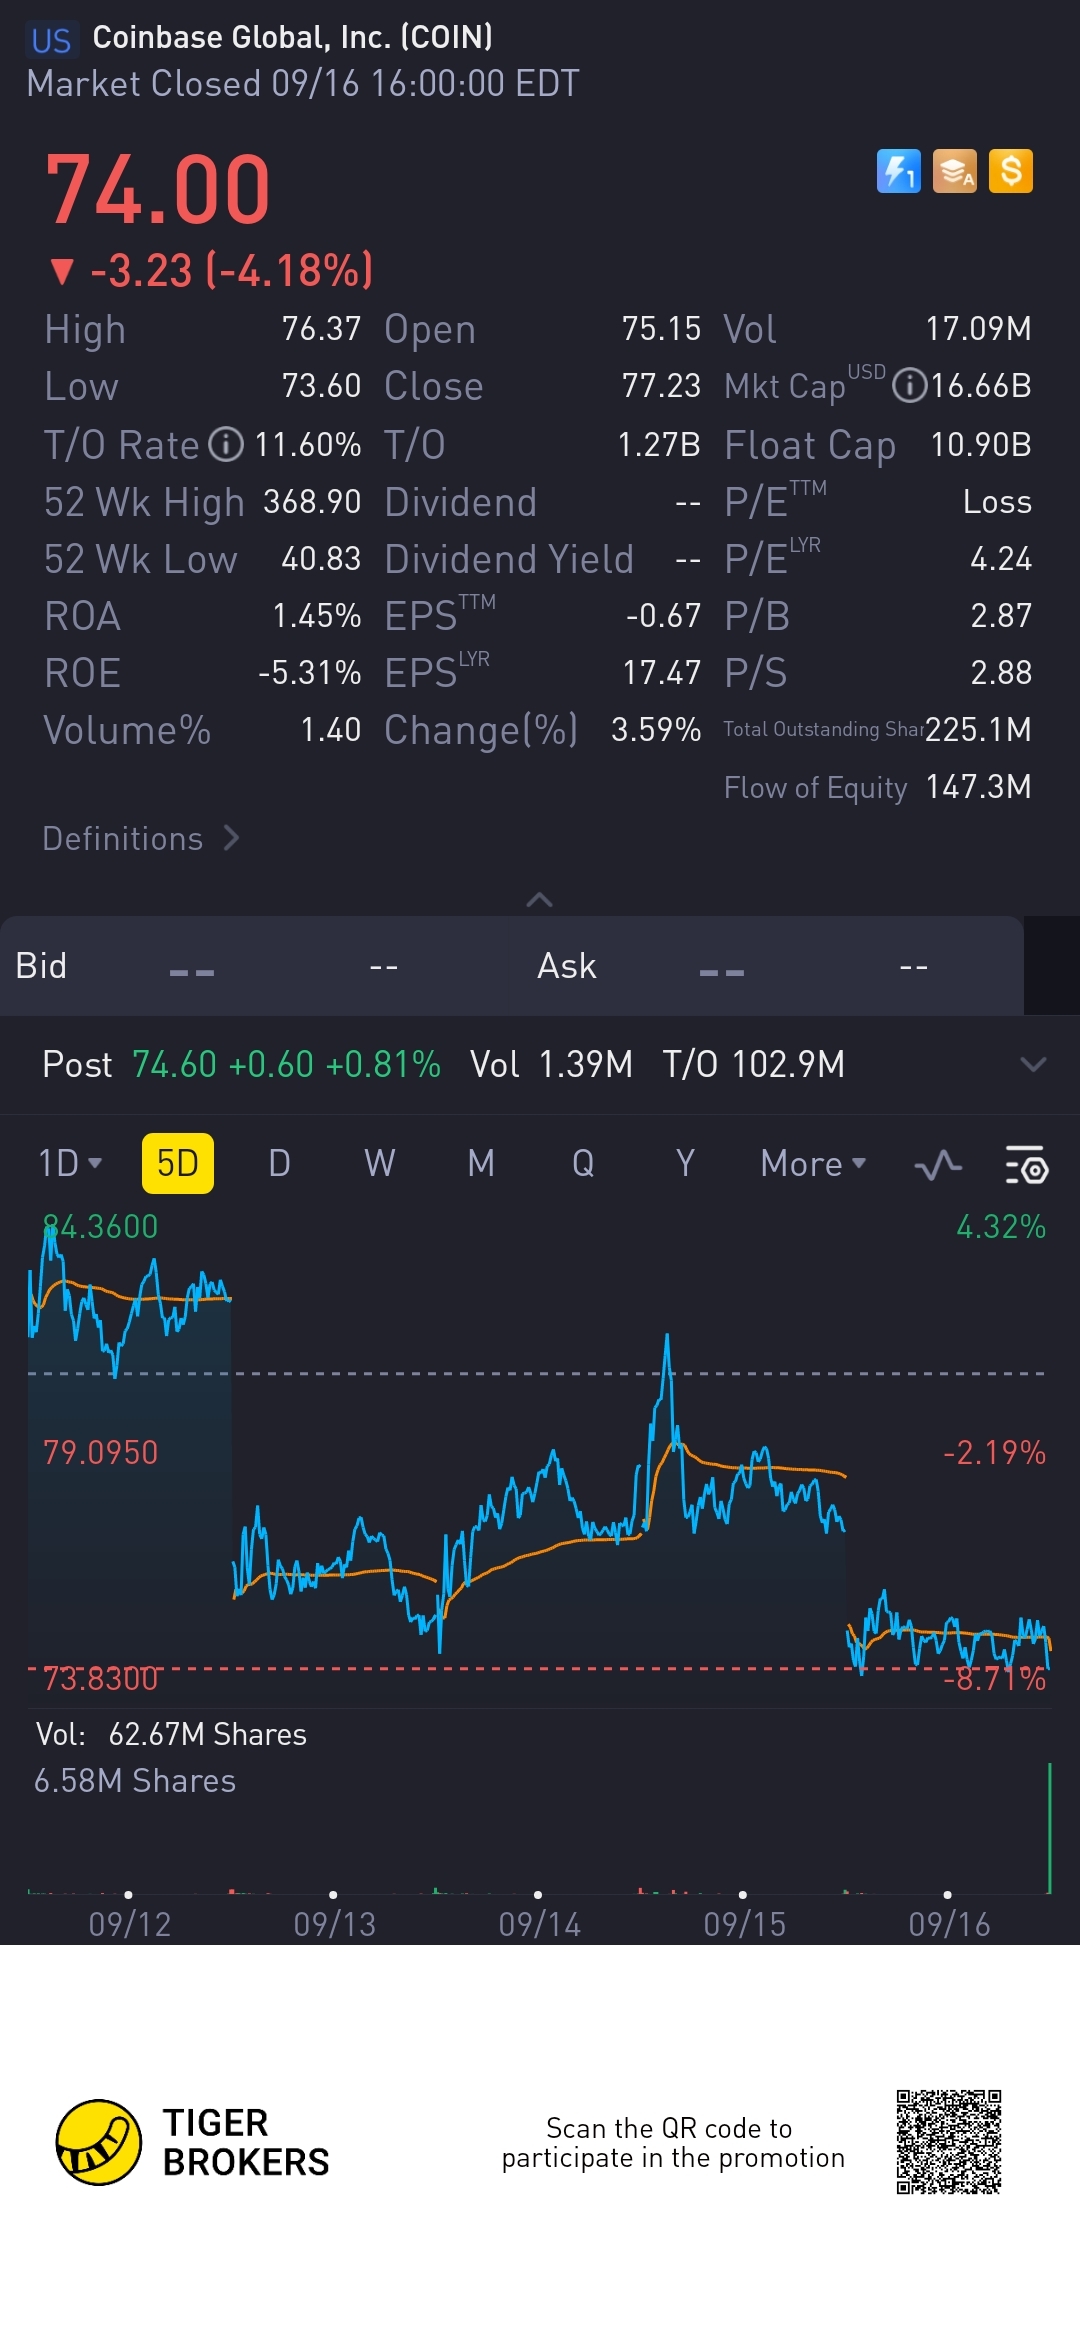This screenshot has width=1080, height=2340.
Task: Open the chart display settings icon
Action: (1026, 1164)
